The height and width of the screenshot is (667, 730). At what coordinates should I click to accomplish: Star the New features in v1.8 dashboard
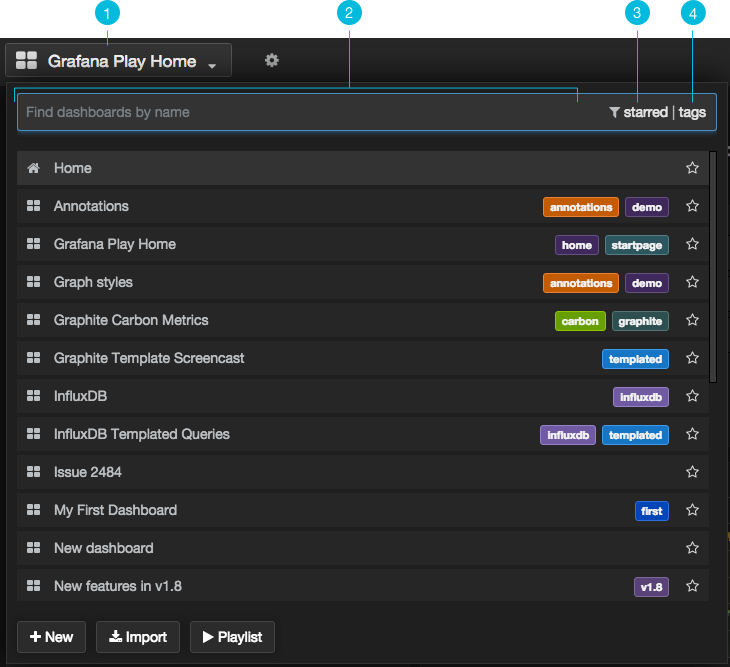coord(692,586)
